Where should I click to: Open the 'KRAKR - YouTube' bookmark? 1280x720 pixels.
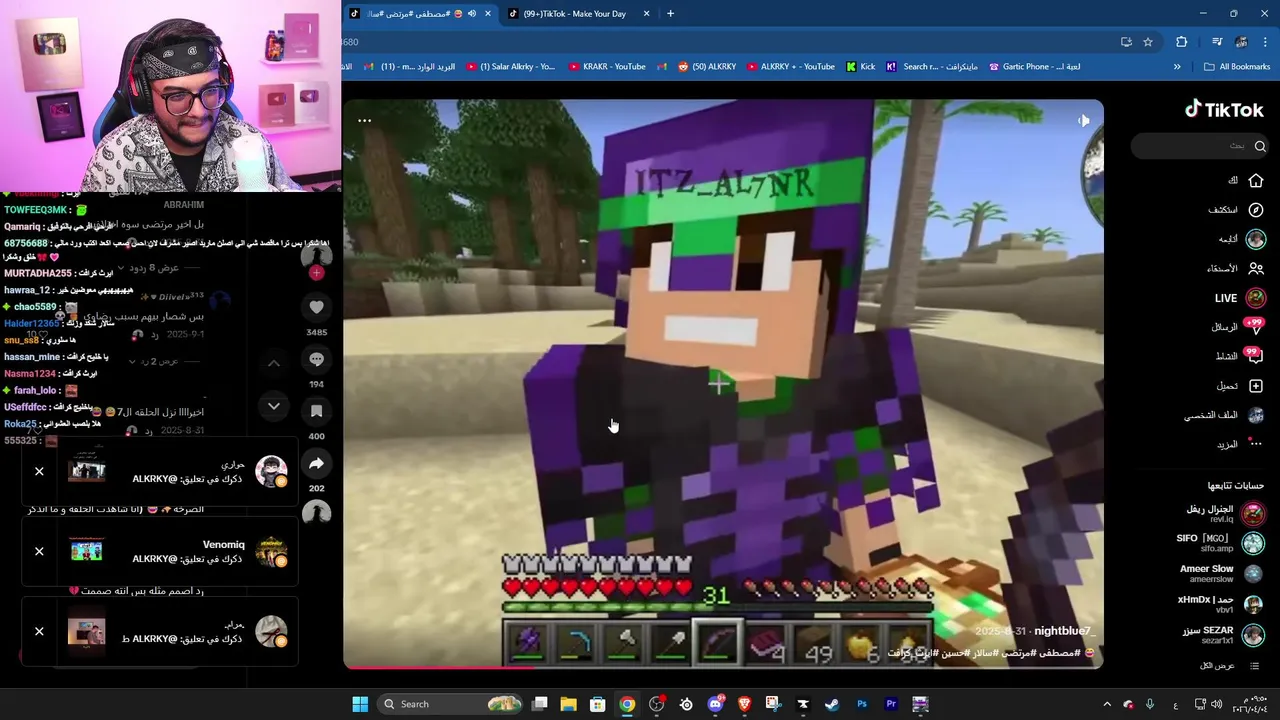coord(607,67)
